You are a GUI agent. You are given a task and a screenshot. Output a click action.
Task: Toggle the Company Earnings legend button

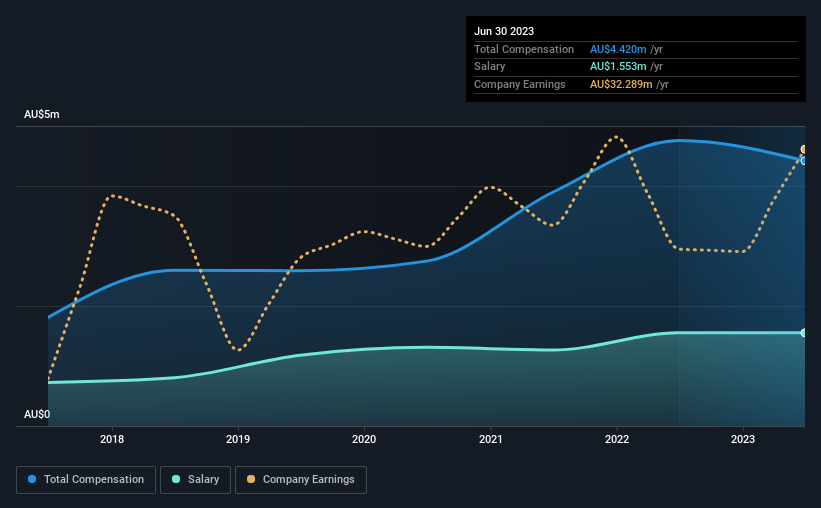pos(301,480)
